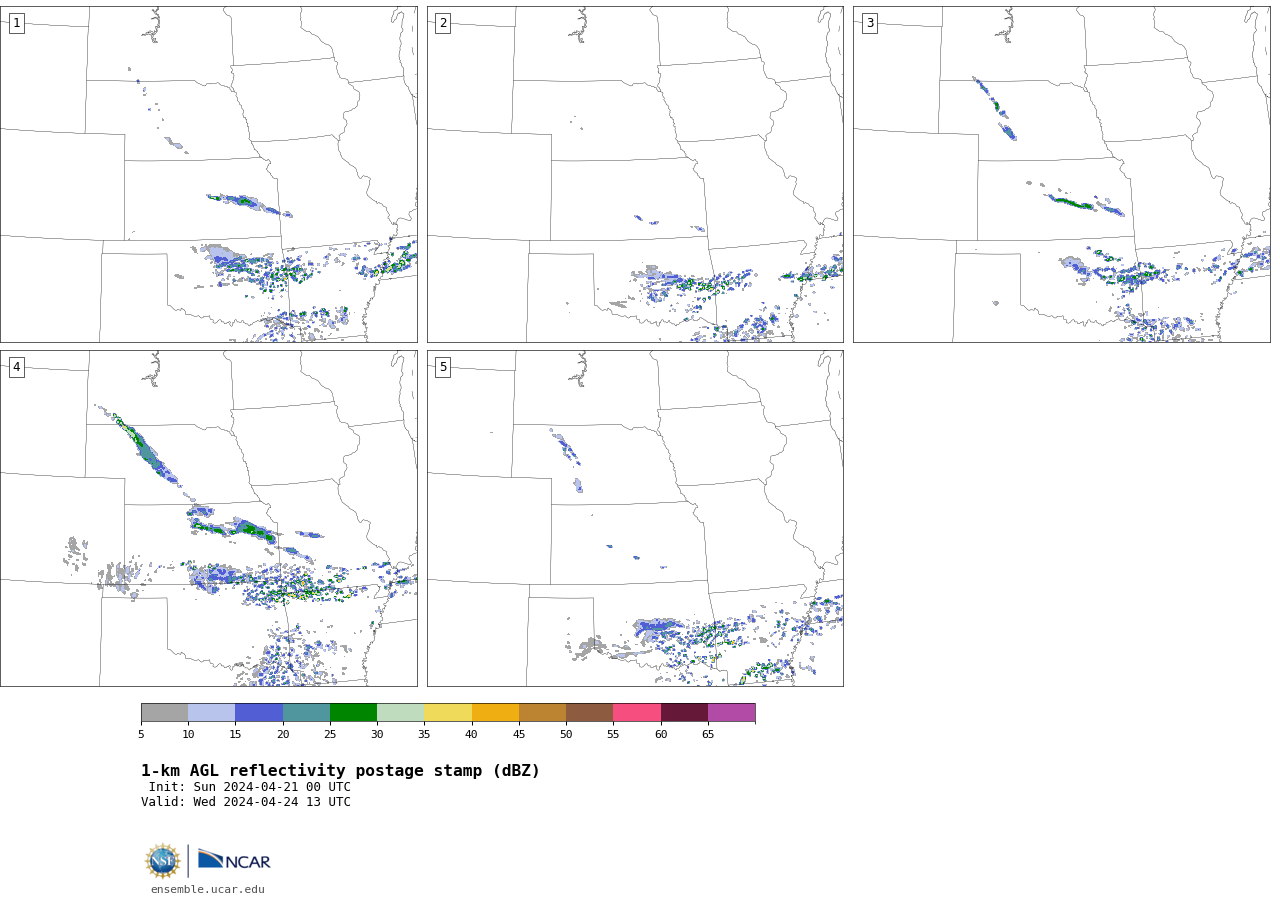Select the light blue 10-15 dBZ swatch
The width and height of the screenshot is (1280, 901).
(212, 713)
